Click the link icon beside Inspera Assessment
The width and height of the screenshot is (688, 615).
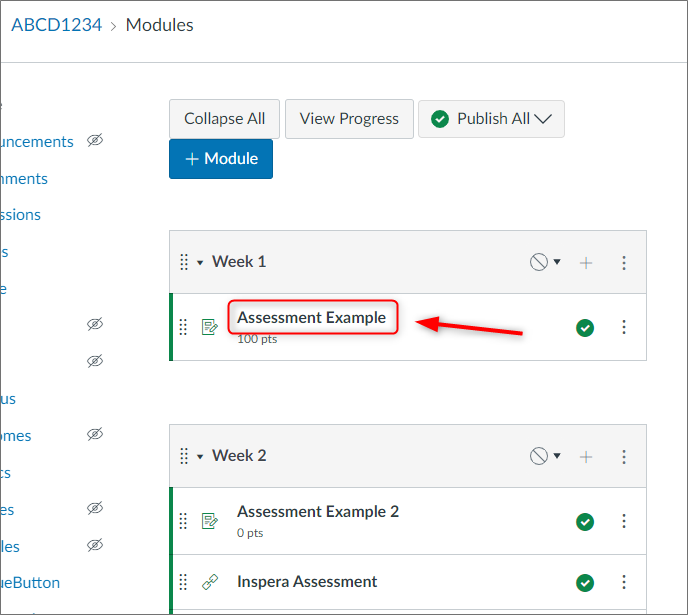point(210,582)
